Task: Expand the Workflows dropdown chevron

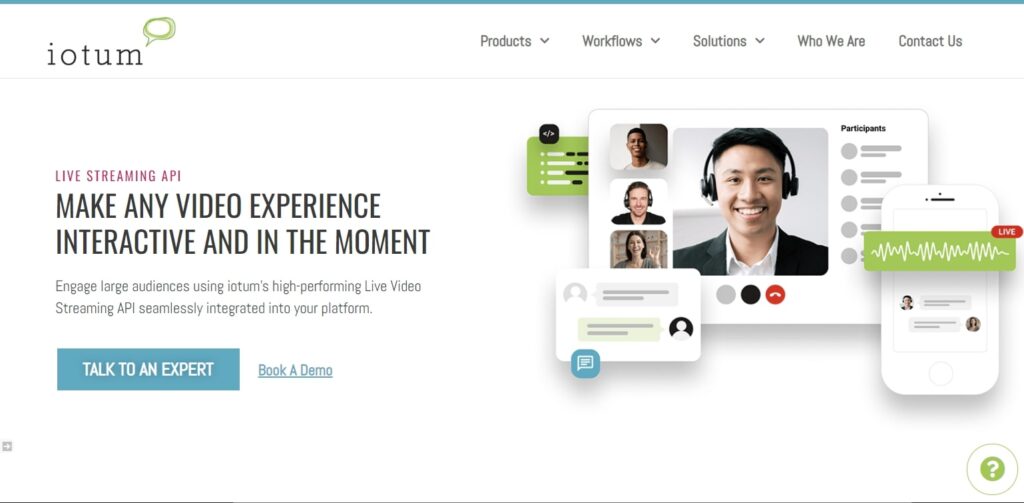Action: click(x=655, y=41)
